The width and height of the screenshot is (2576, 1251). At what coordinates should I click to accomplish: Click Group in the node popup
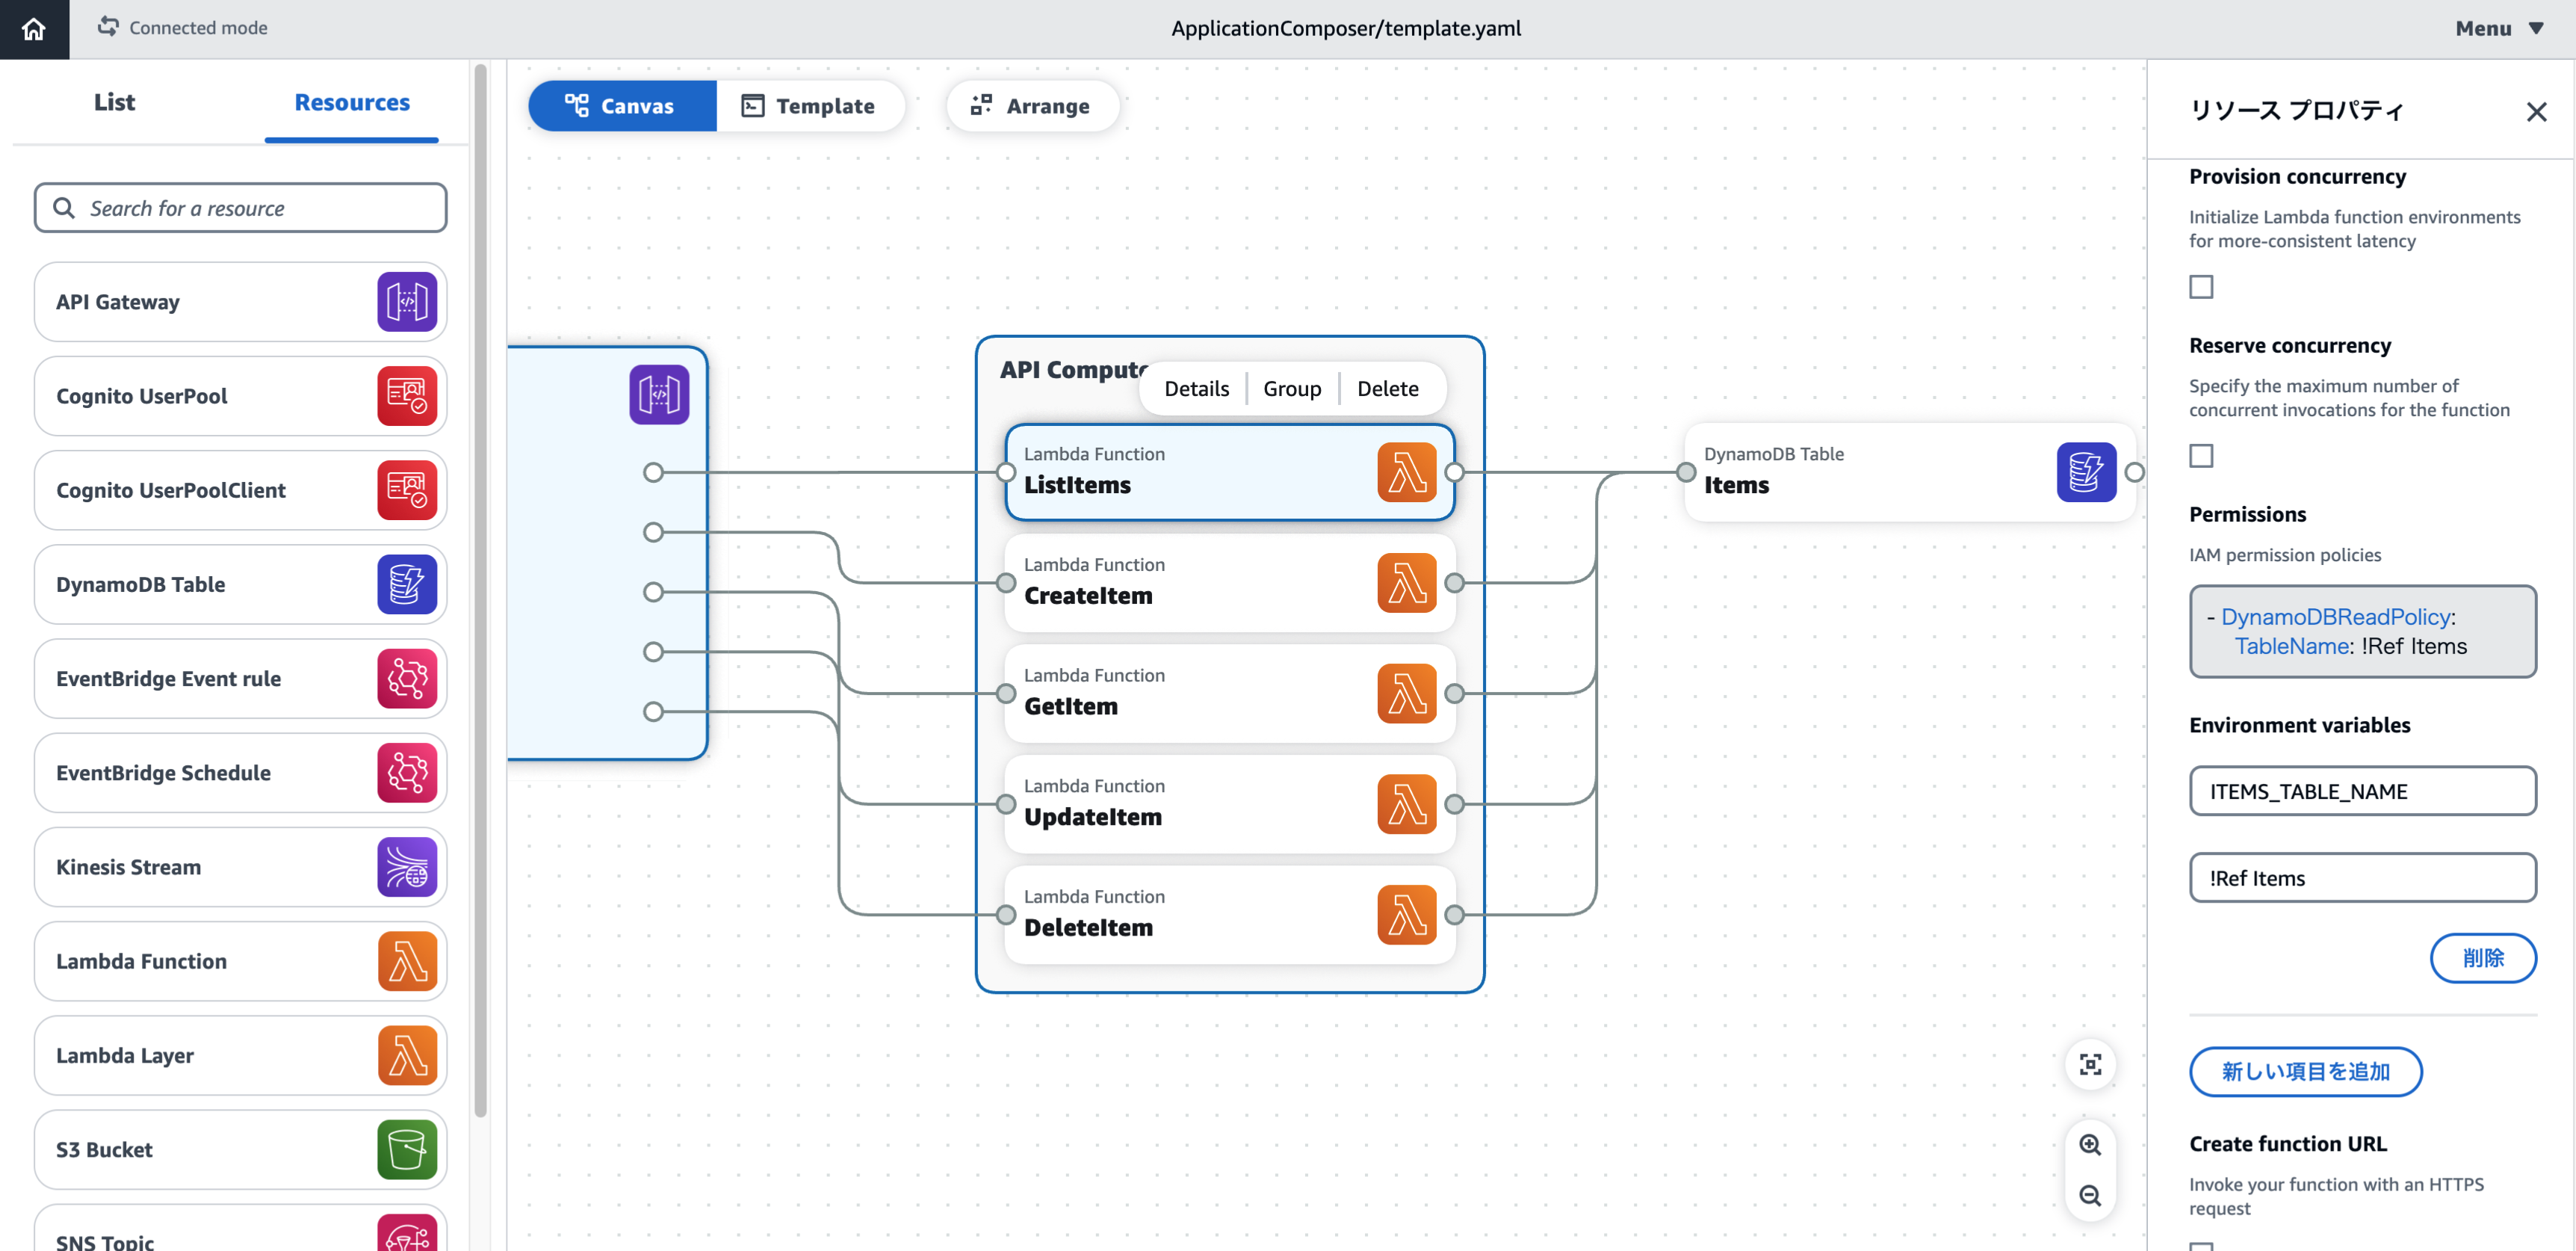(x=1292, y=388)
